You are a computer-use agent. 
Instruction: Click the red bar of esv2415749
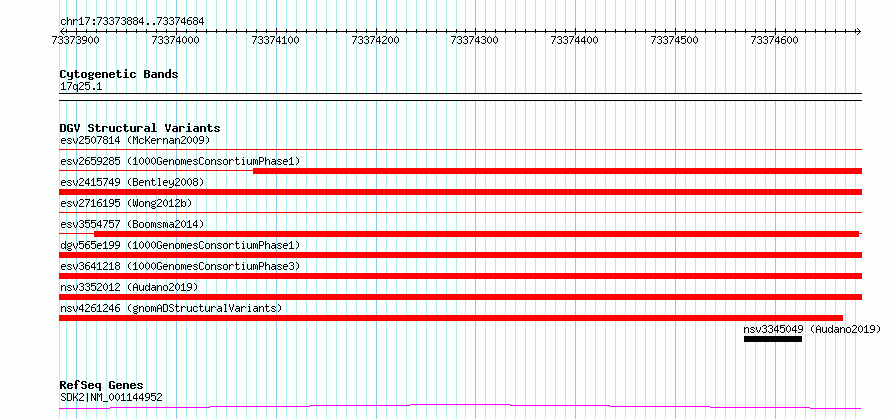[x=460, y=192]
